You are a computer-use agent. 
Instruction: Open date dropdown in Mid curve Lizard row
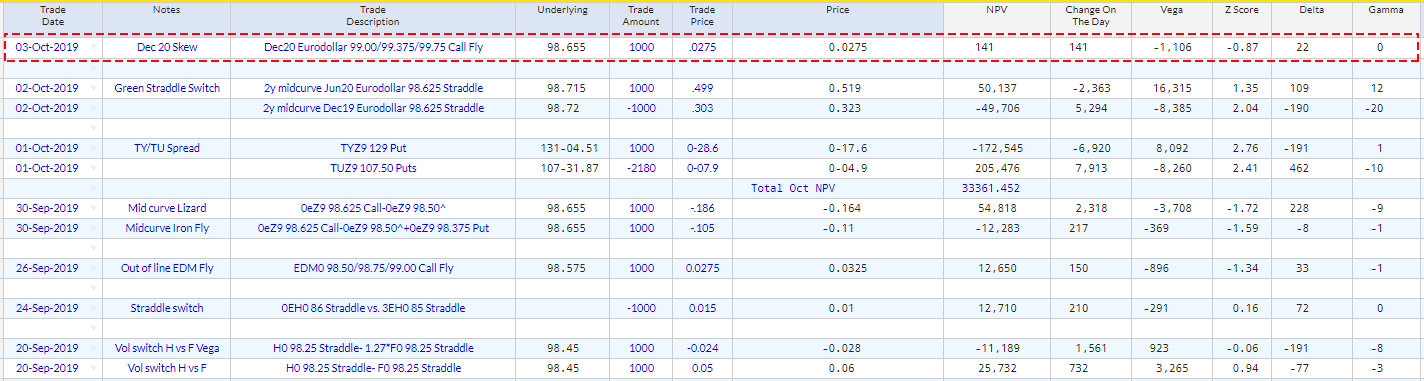click(95, 208)
